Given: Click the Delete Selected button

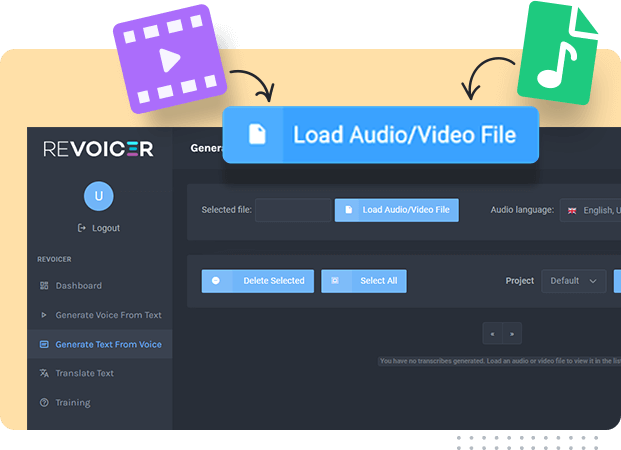Looking at the screenshot, I should pos(259,281).
